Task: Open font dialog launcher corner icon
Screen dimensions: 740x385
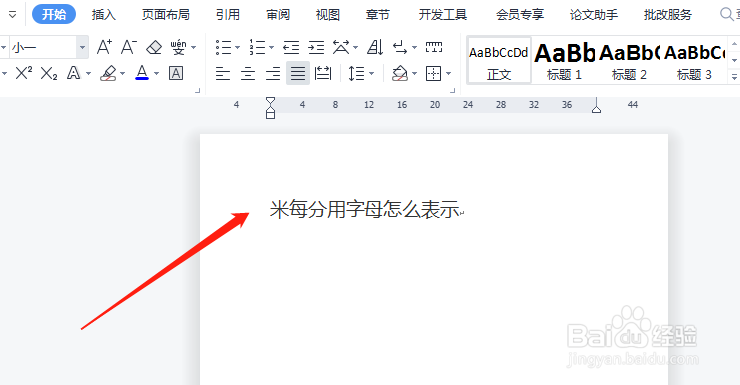Action: (198, 90)
